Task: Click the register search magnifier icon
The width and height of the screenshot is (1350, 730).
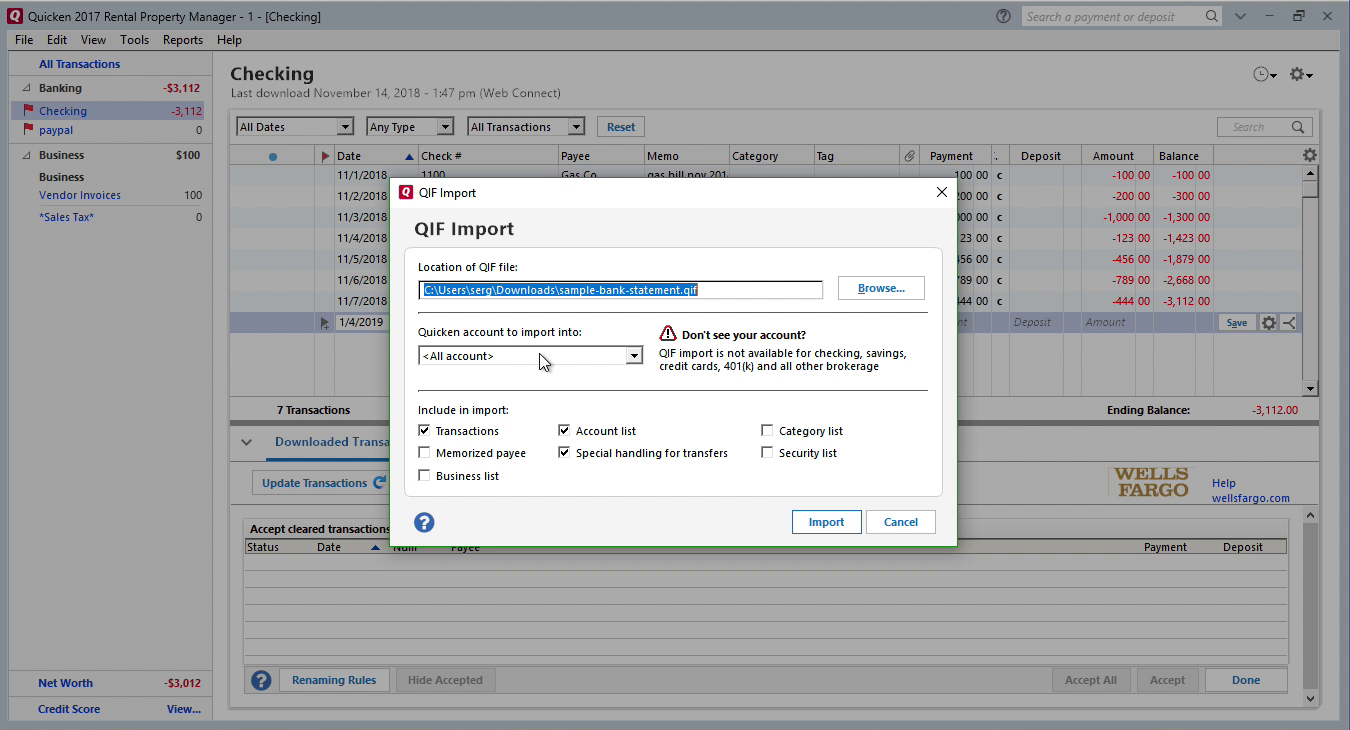Action: [1298, 127]
